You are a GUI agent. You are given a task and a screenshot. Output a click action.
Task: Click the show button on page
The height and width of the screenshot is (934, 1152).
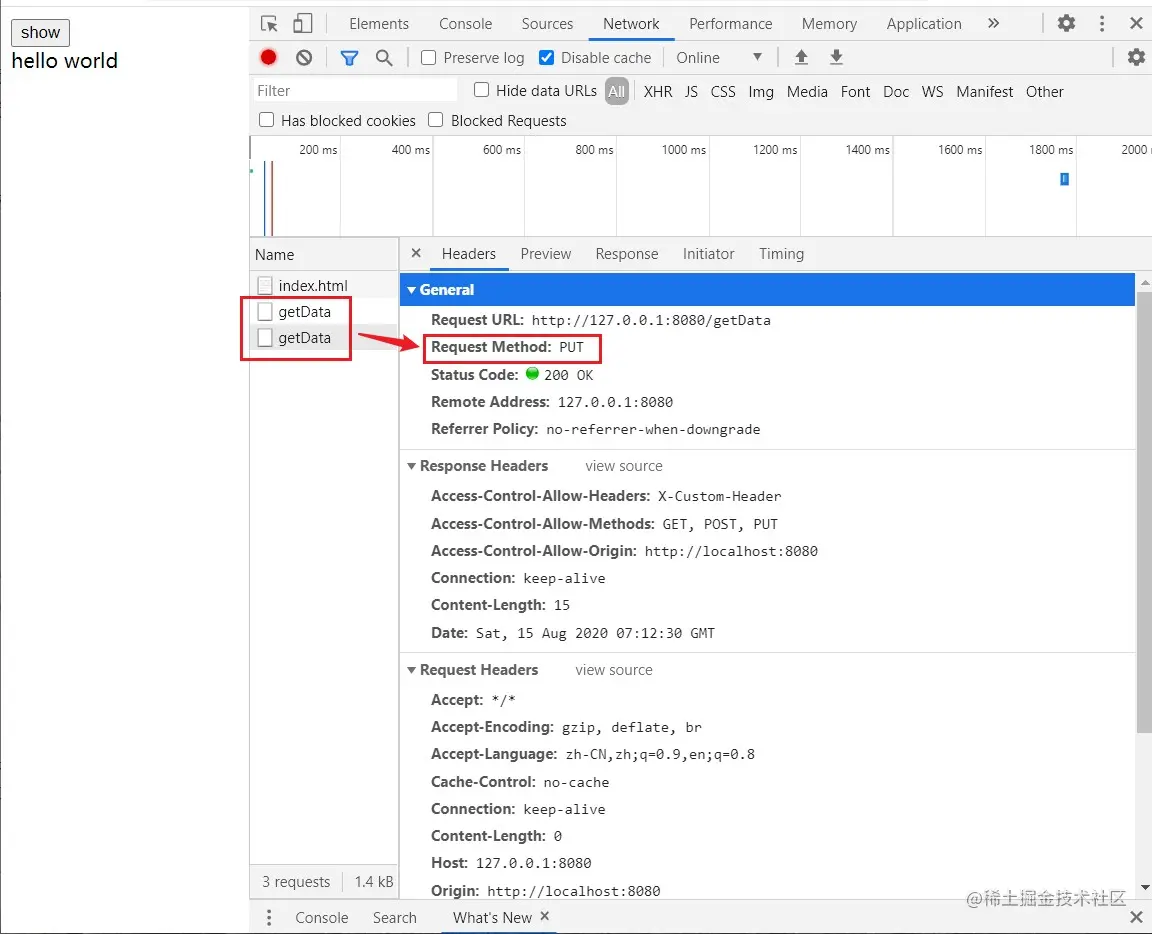(x=40, y=32)
